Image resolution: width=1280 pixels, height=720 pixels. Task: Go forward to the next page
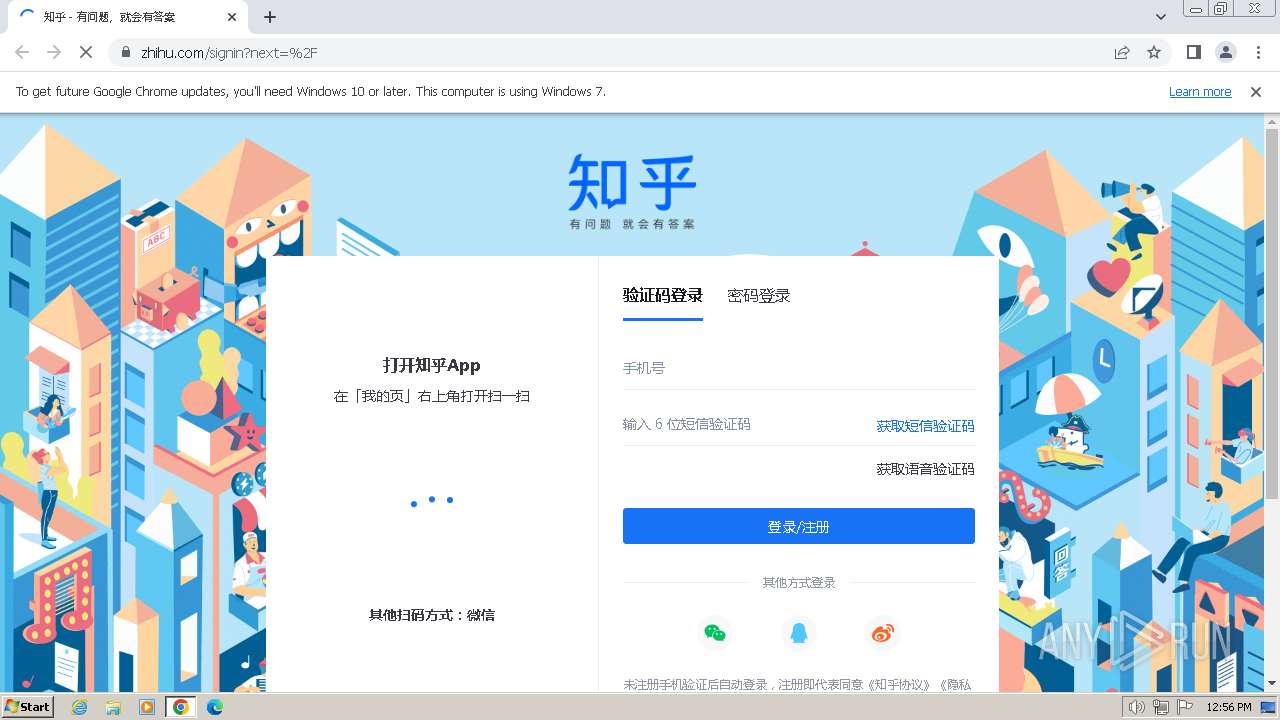point(54,52)
